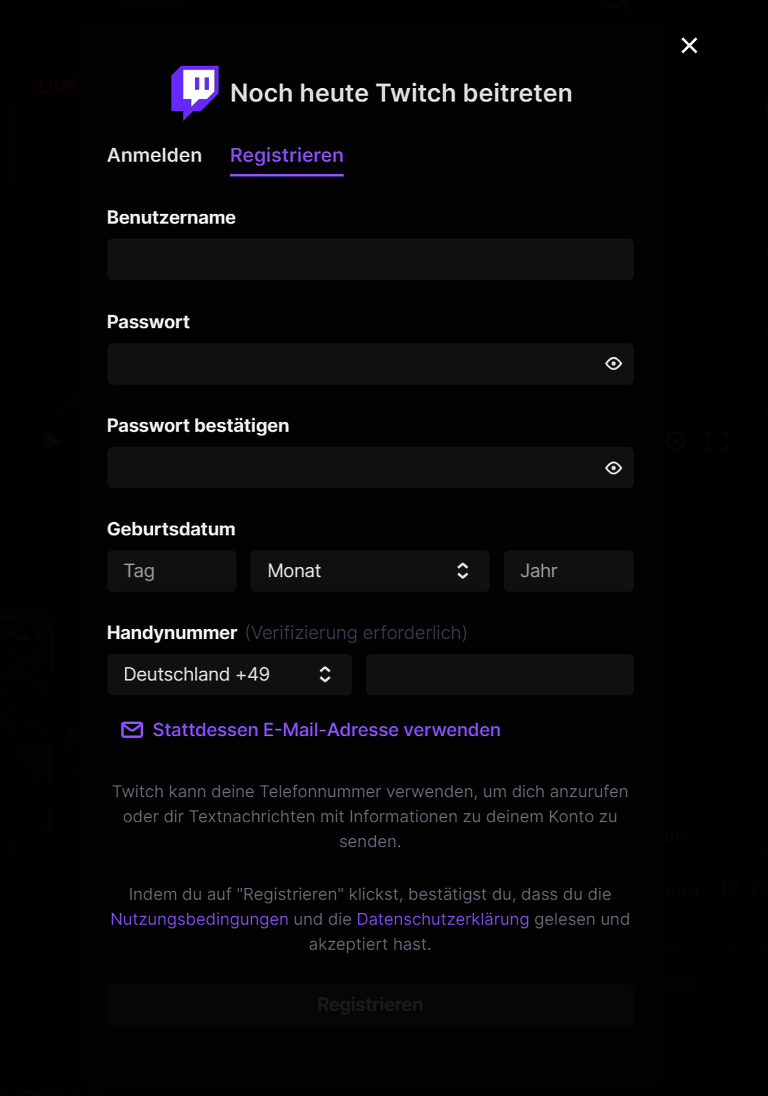This screenshot has width=768, height=1096.
Task: Dismiss the dialog with the X icon
Action: tap(689, 45)
